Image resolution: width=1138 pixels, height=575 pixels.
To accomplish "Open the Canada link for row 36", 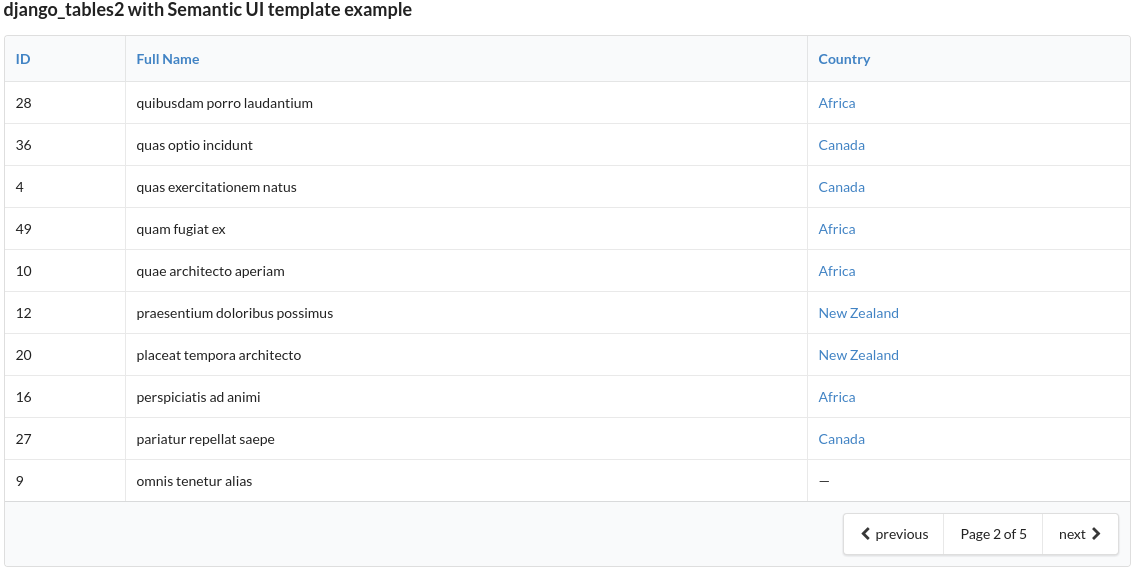I will pos(841,145).
